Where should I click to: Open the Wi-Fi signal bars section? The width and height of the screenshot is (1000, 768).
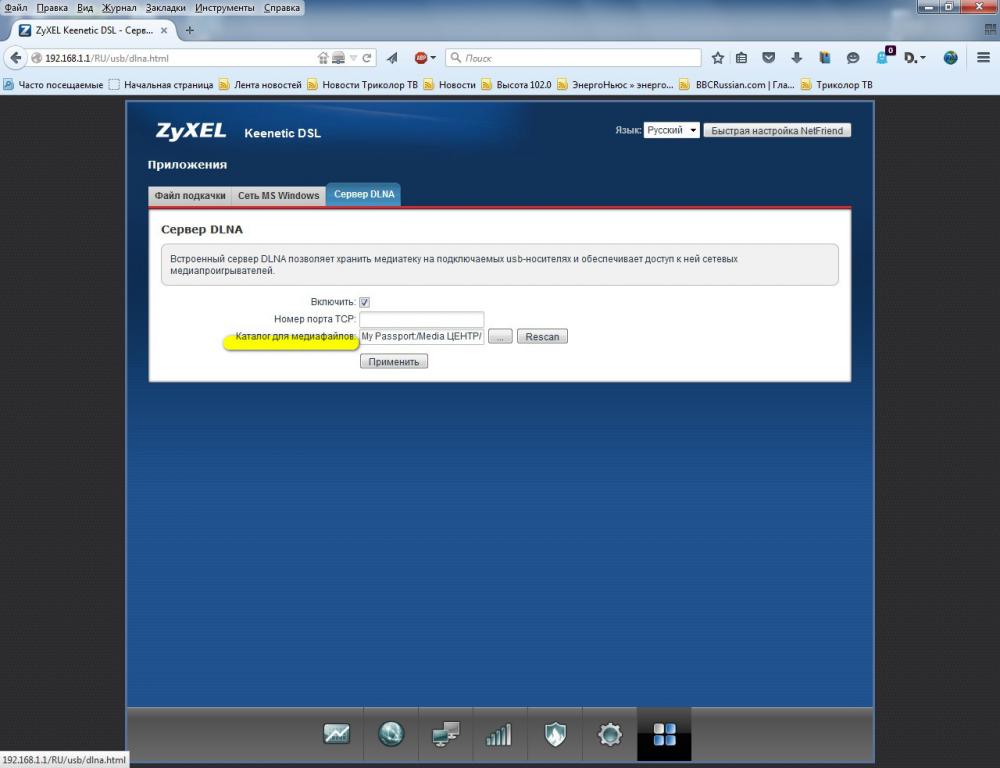click(499, 735)
